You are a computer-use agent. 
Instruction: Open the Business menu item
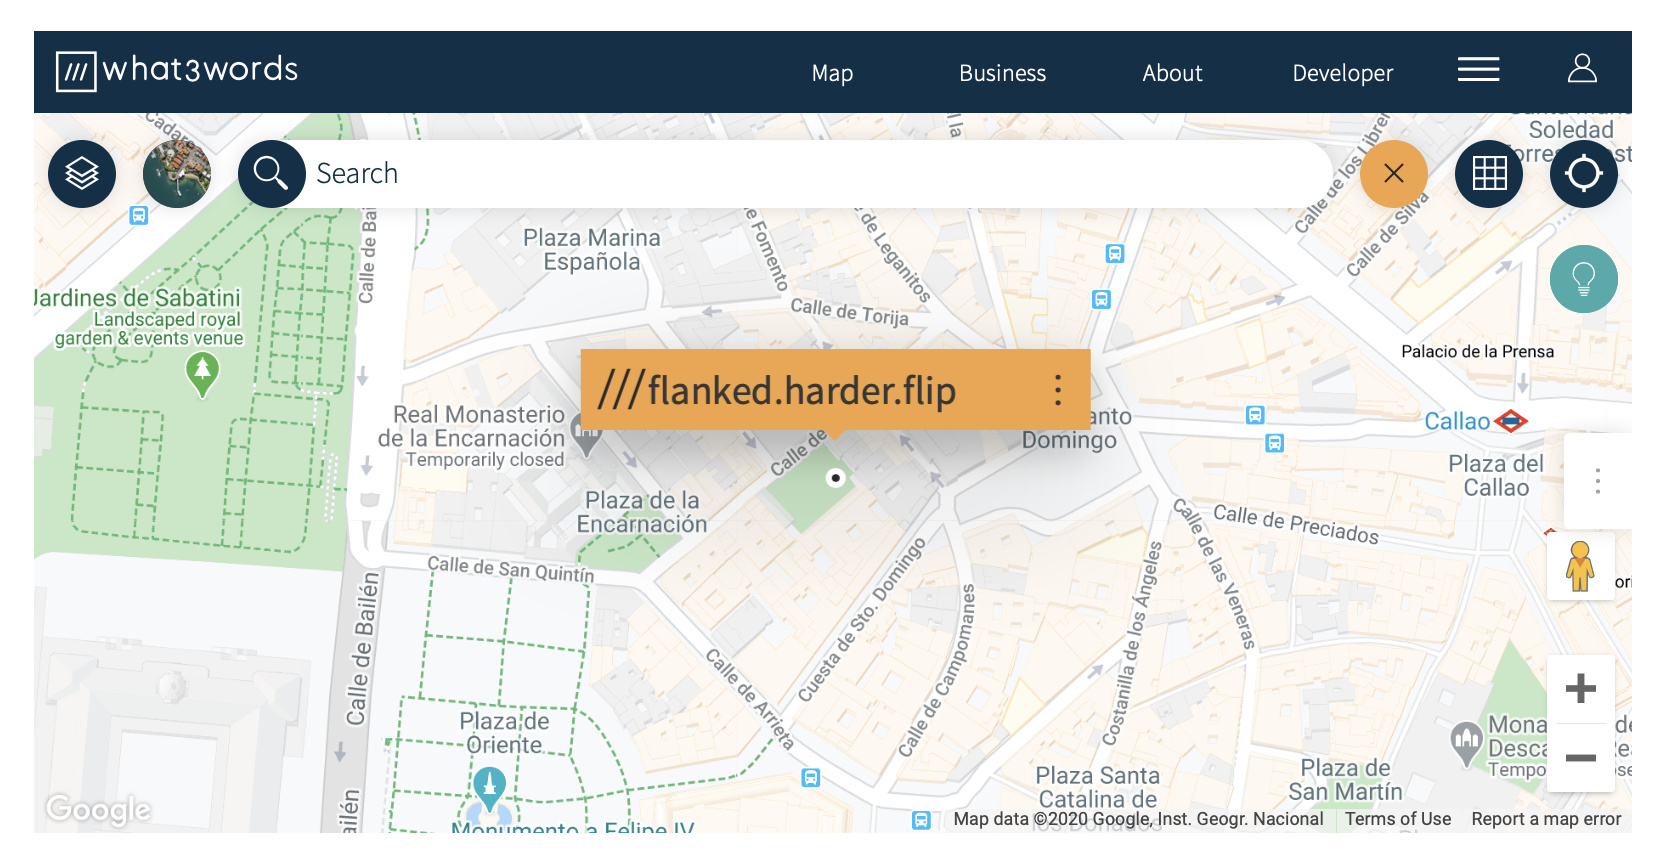coord(1002,73)
